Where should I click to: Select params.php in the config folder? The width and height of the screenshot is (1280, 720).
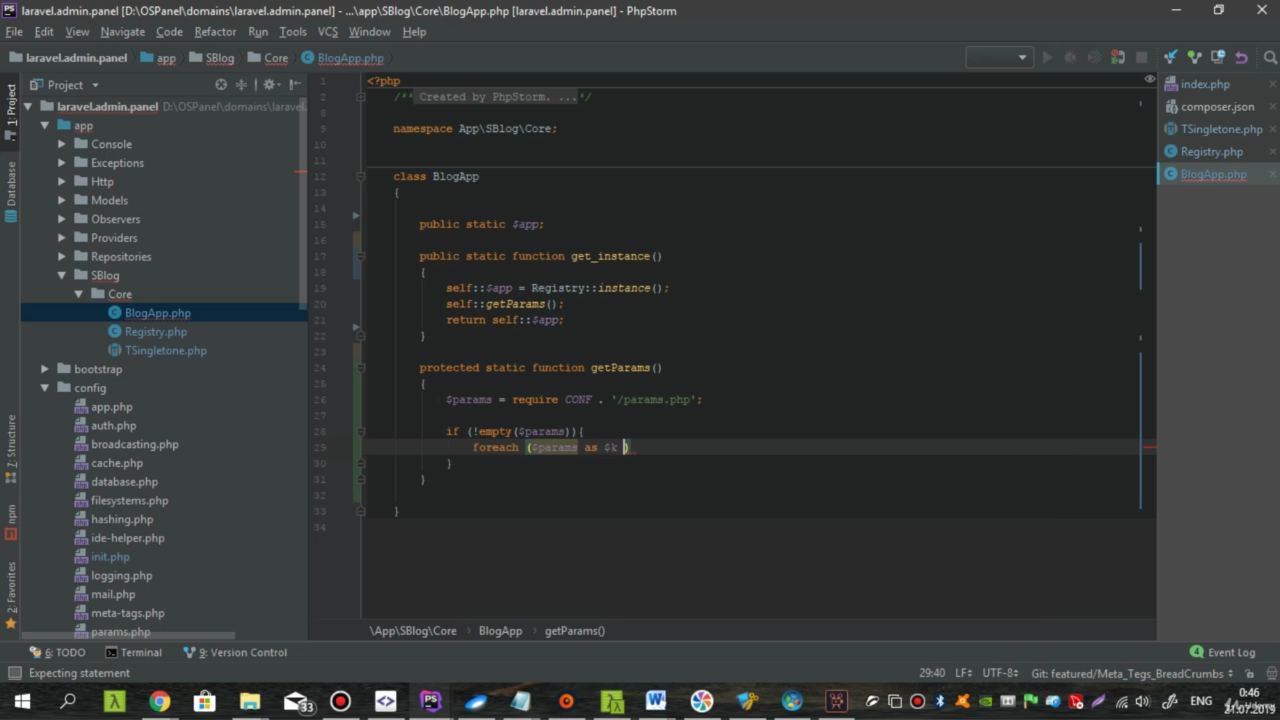click(120, 632)
